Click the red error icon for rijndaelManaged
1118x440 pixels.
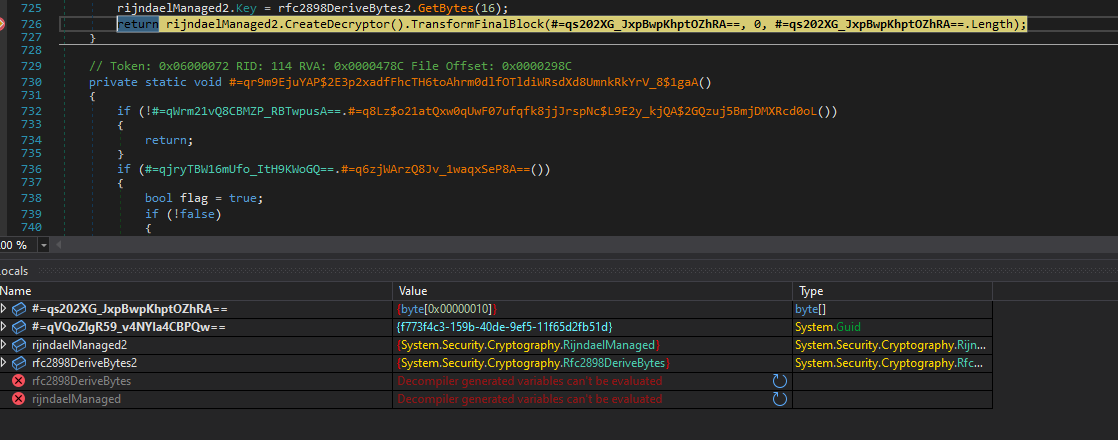tap(19, 399)
